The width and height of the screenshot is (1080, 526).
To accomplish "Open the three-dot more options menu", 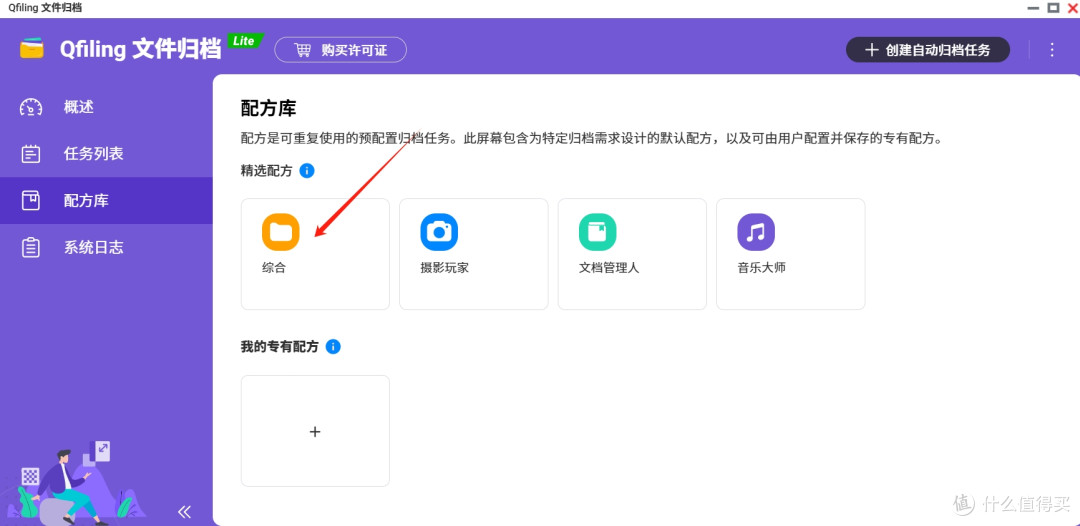I will (1052, 50).
